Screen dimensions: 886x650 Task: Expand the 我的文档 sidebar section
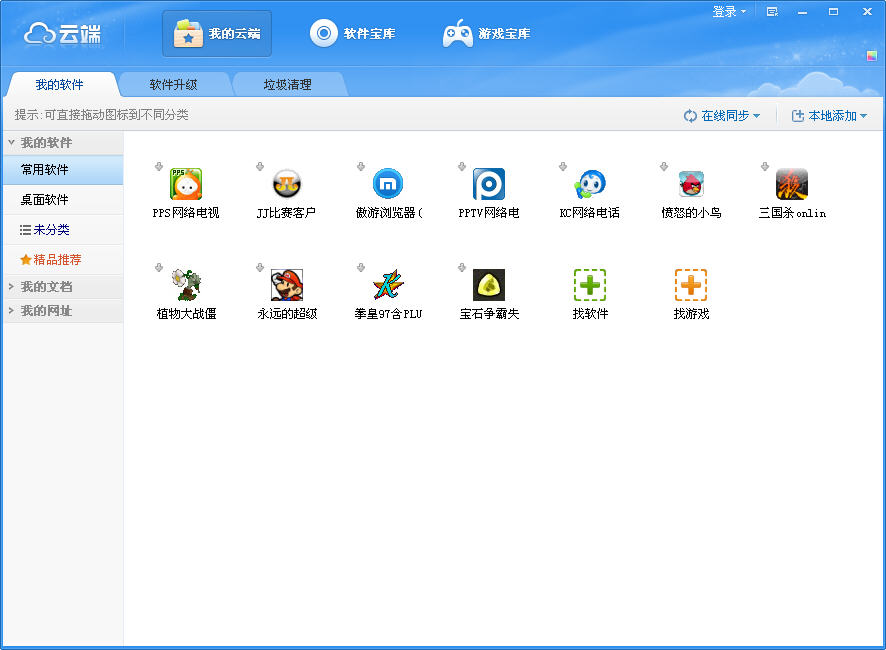[46, 287]
